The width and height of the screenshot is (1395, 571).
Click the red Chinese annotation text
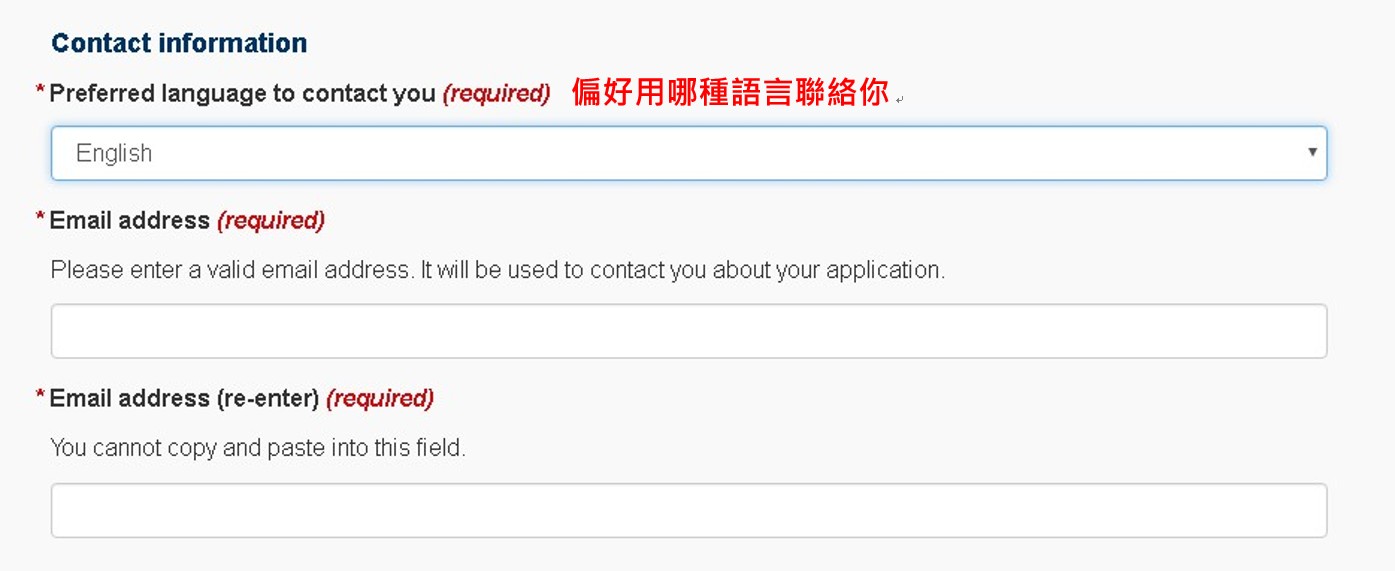click(x=730, y=93)
